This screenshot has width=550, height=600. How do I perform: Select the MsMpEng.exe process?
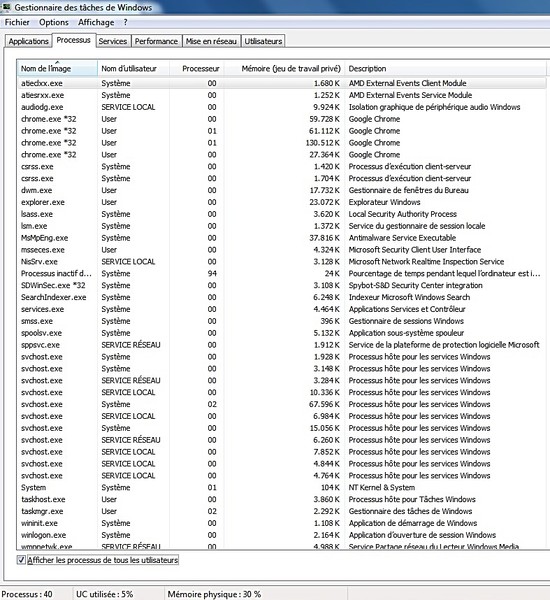click(282, 238)
